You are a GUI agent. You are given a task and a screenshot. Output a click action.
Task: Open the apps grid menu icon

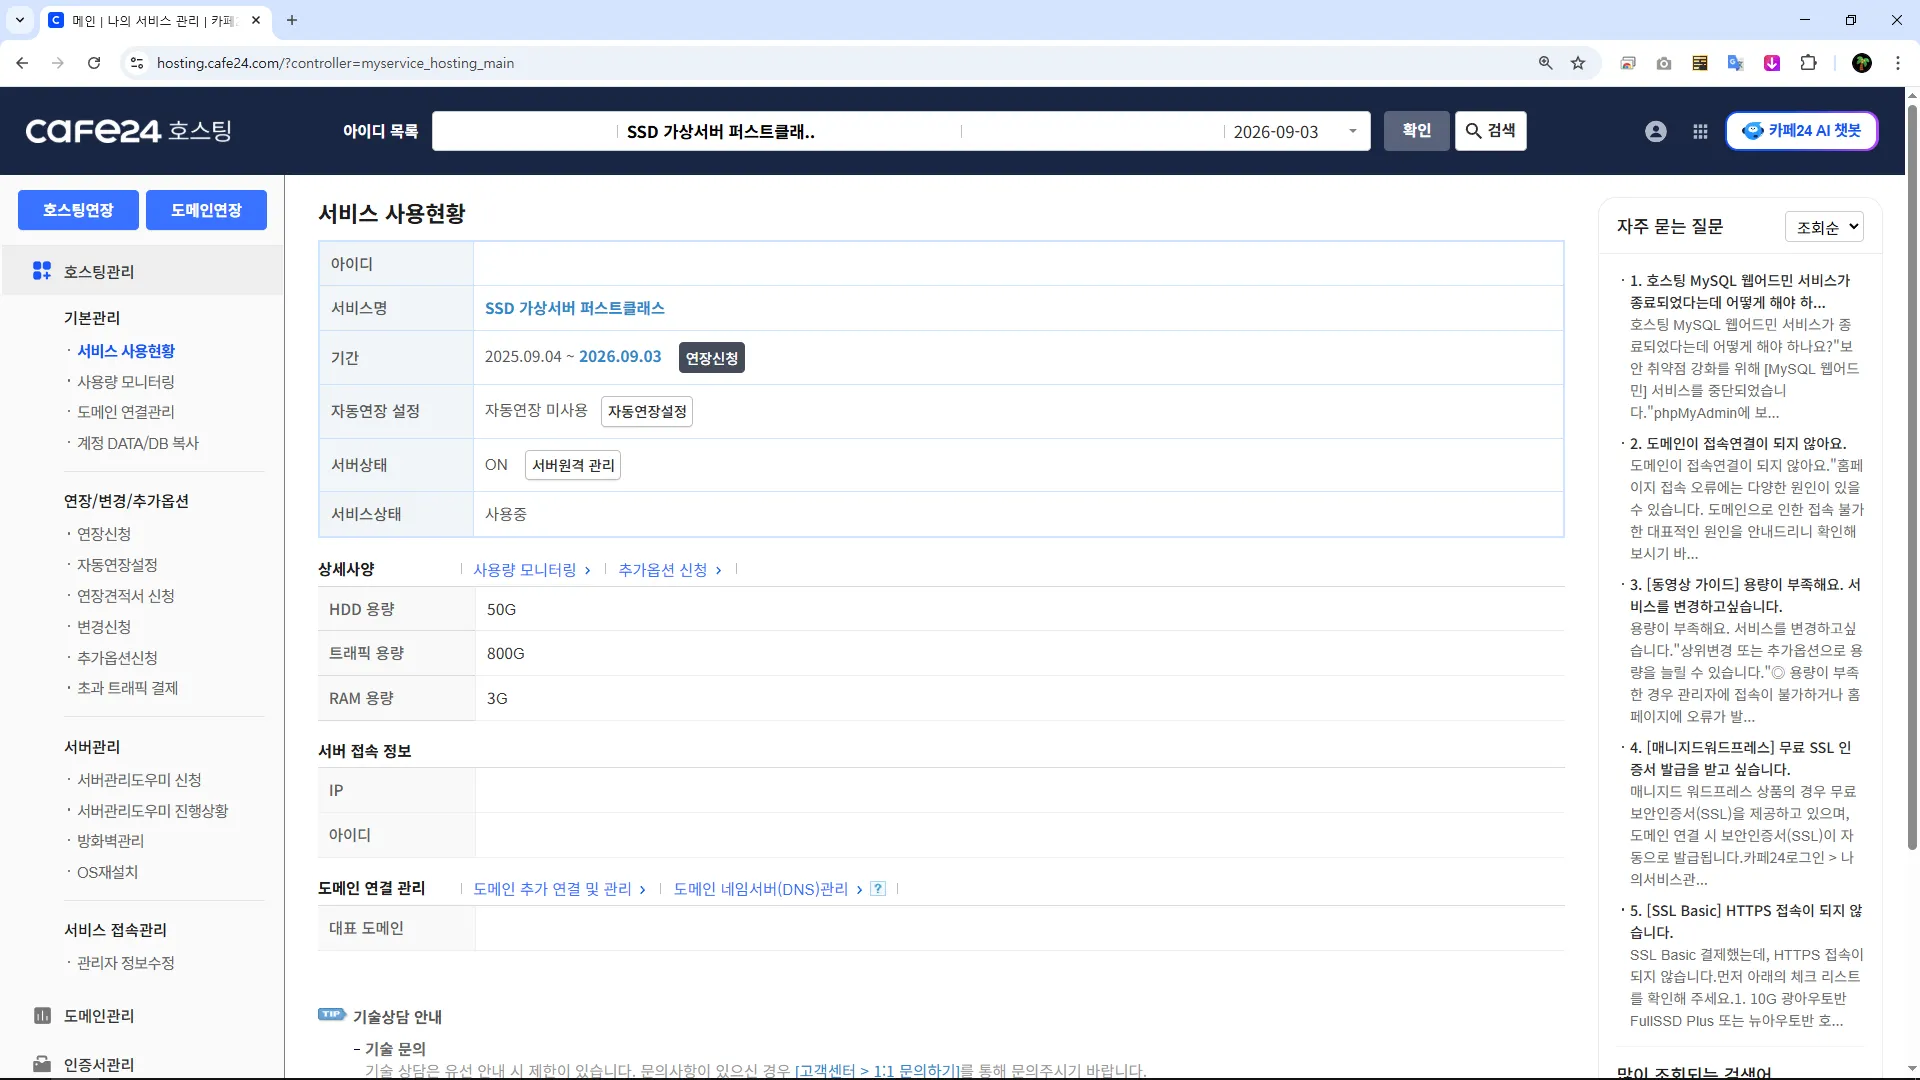click(x=1700, y=131)
